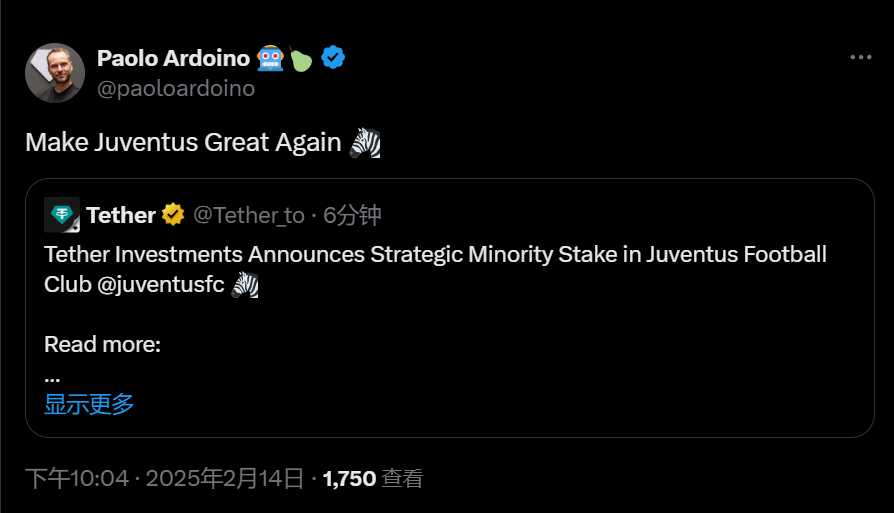Image resolution: width=894 pixels, height=513 pixels.
Task: Click the 下午10:04 · 2025年2月14日 post timestamp
Action: pos(164,479)
